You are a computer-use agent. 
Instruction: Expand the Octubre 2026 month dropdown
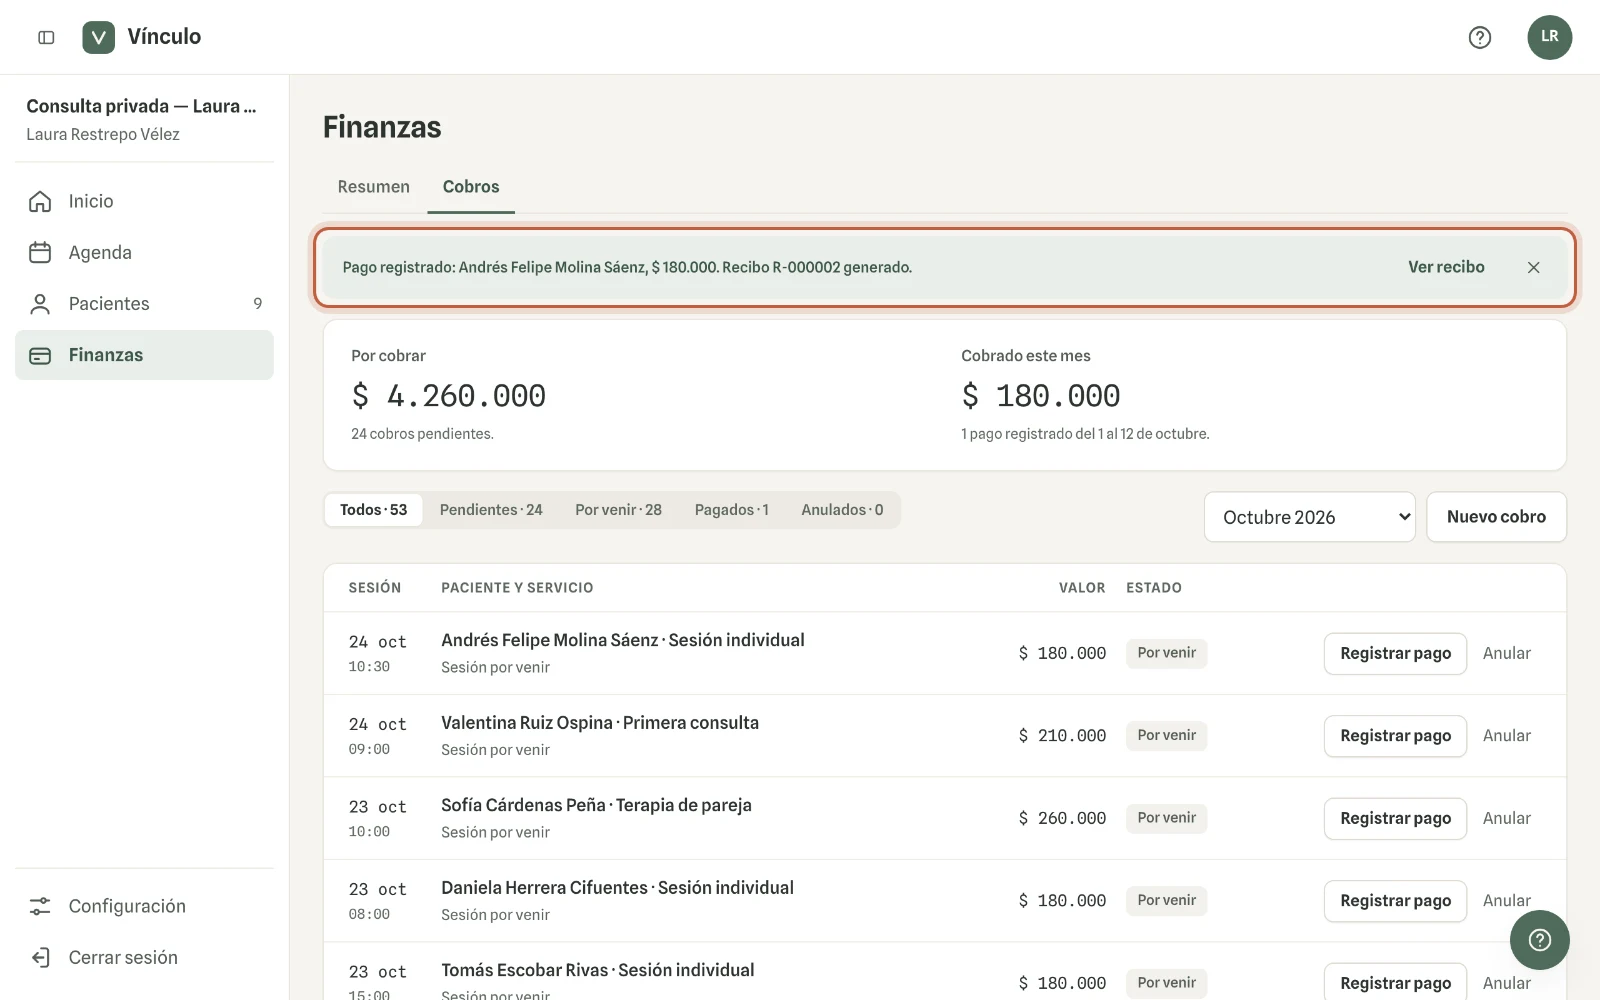click(x=1309, y=517)
